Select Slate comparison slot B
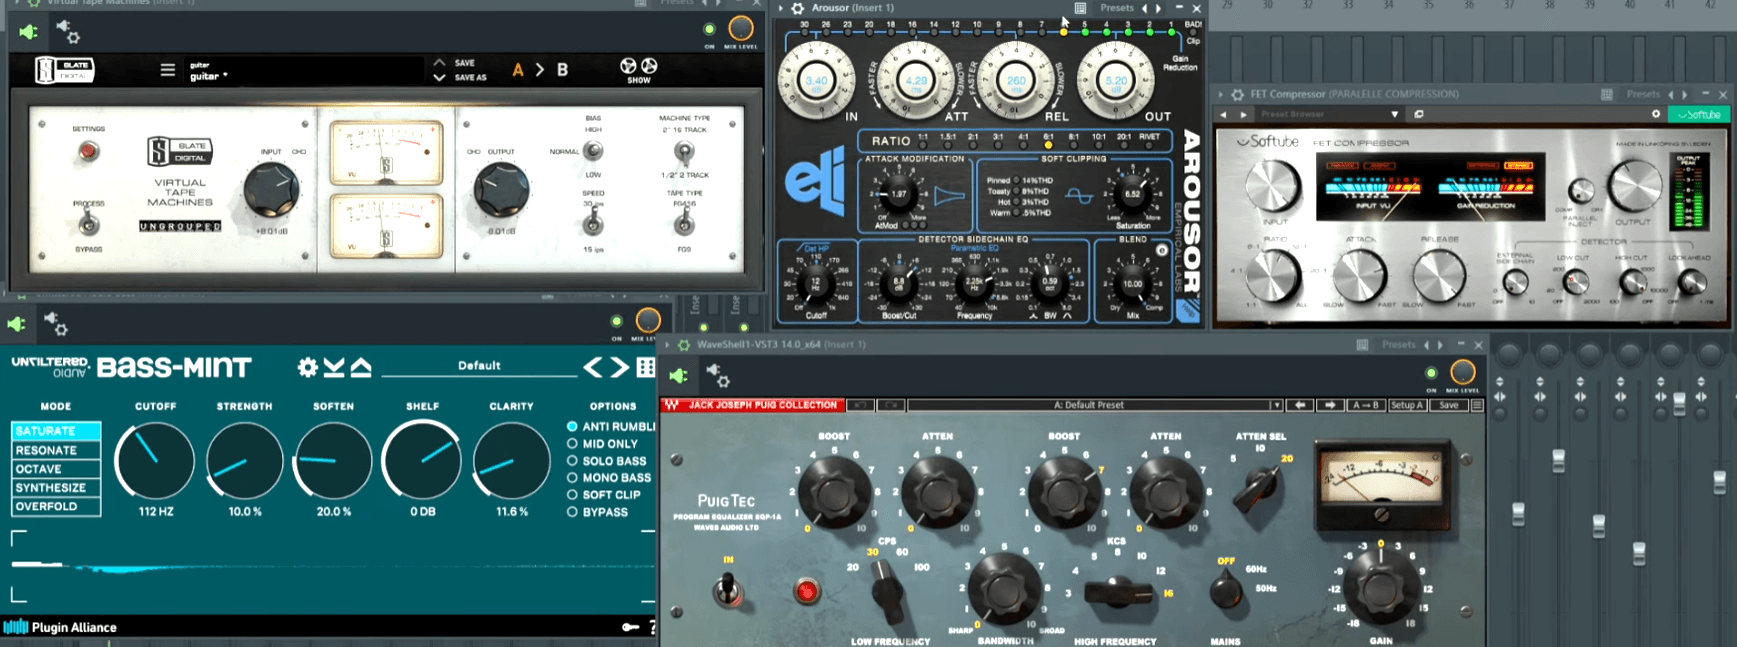 562,70
